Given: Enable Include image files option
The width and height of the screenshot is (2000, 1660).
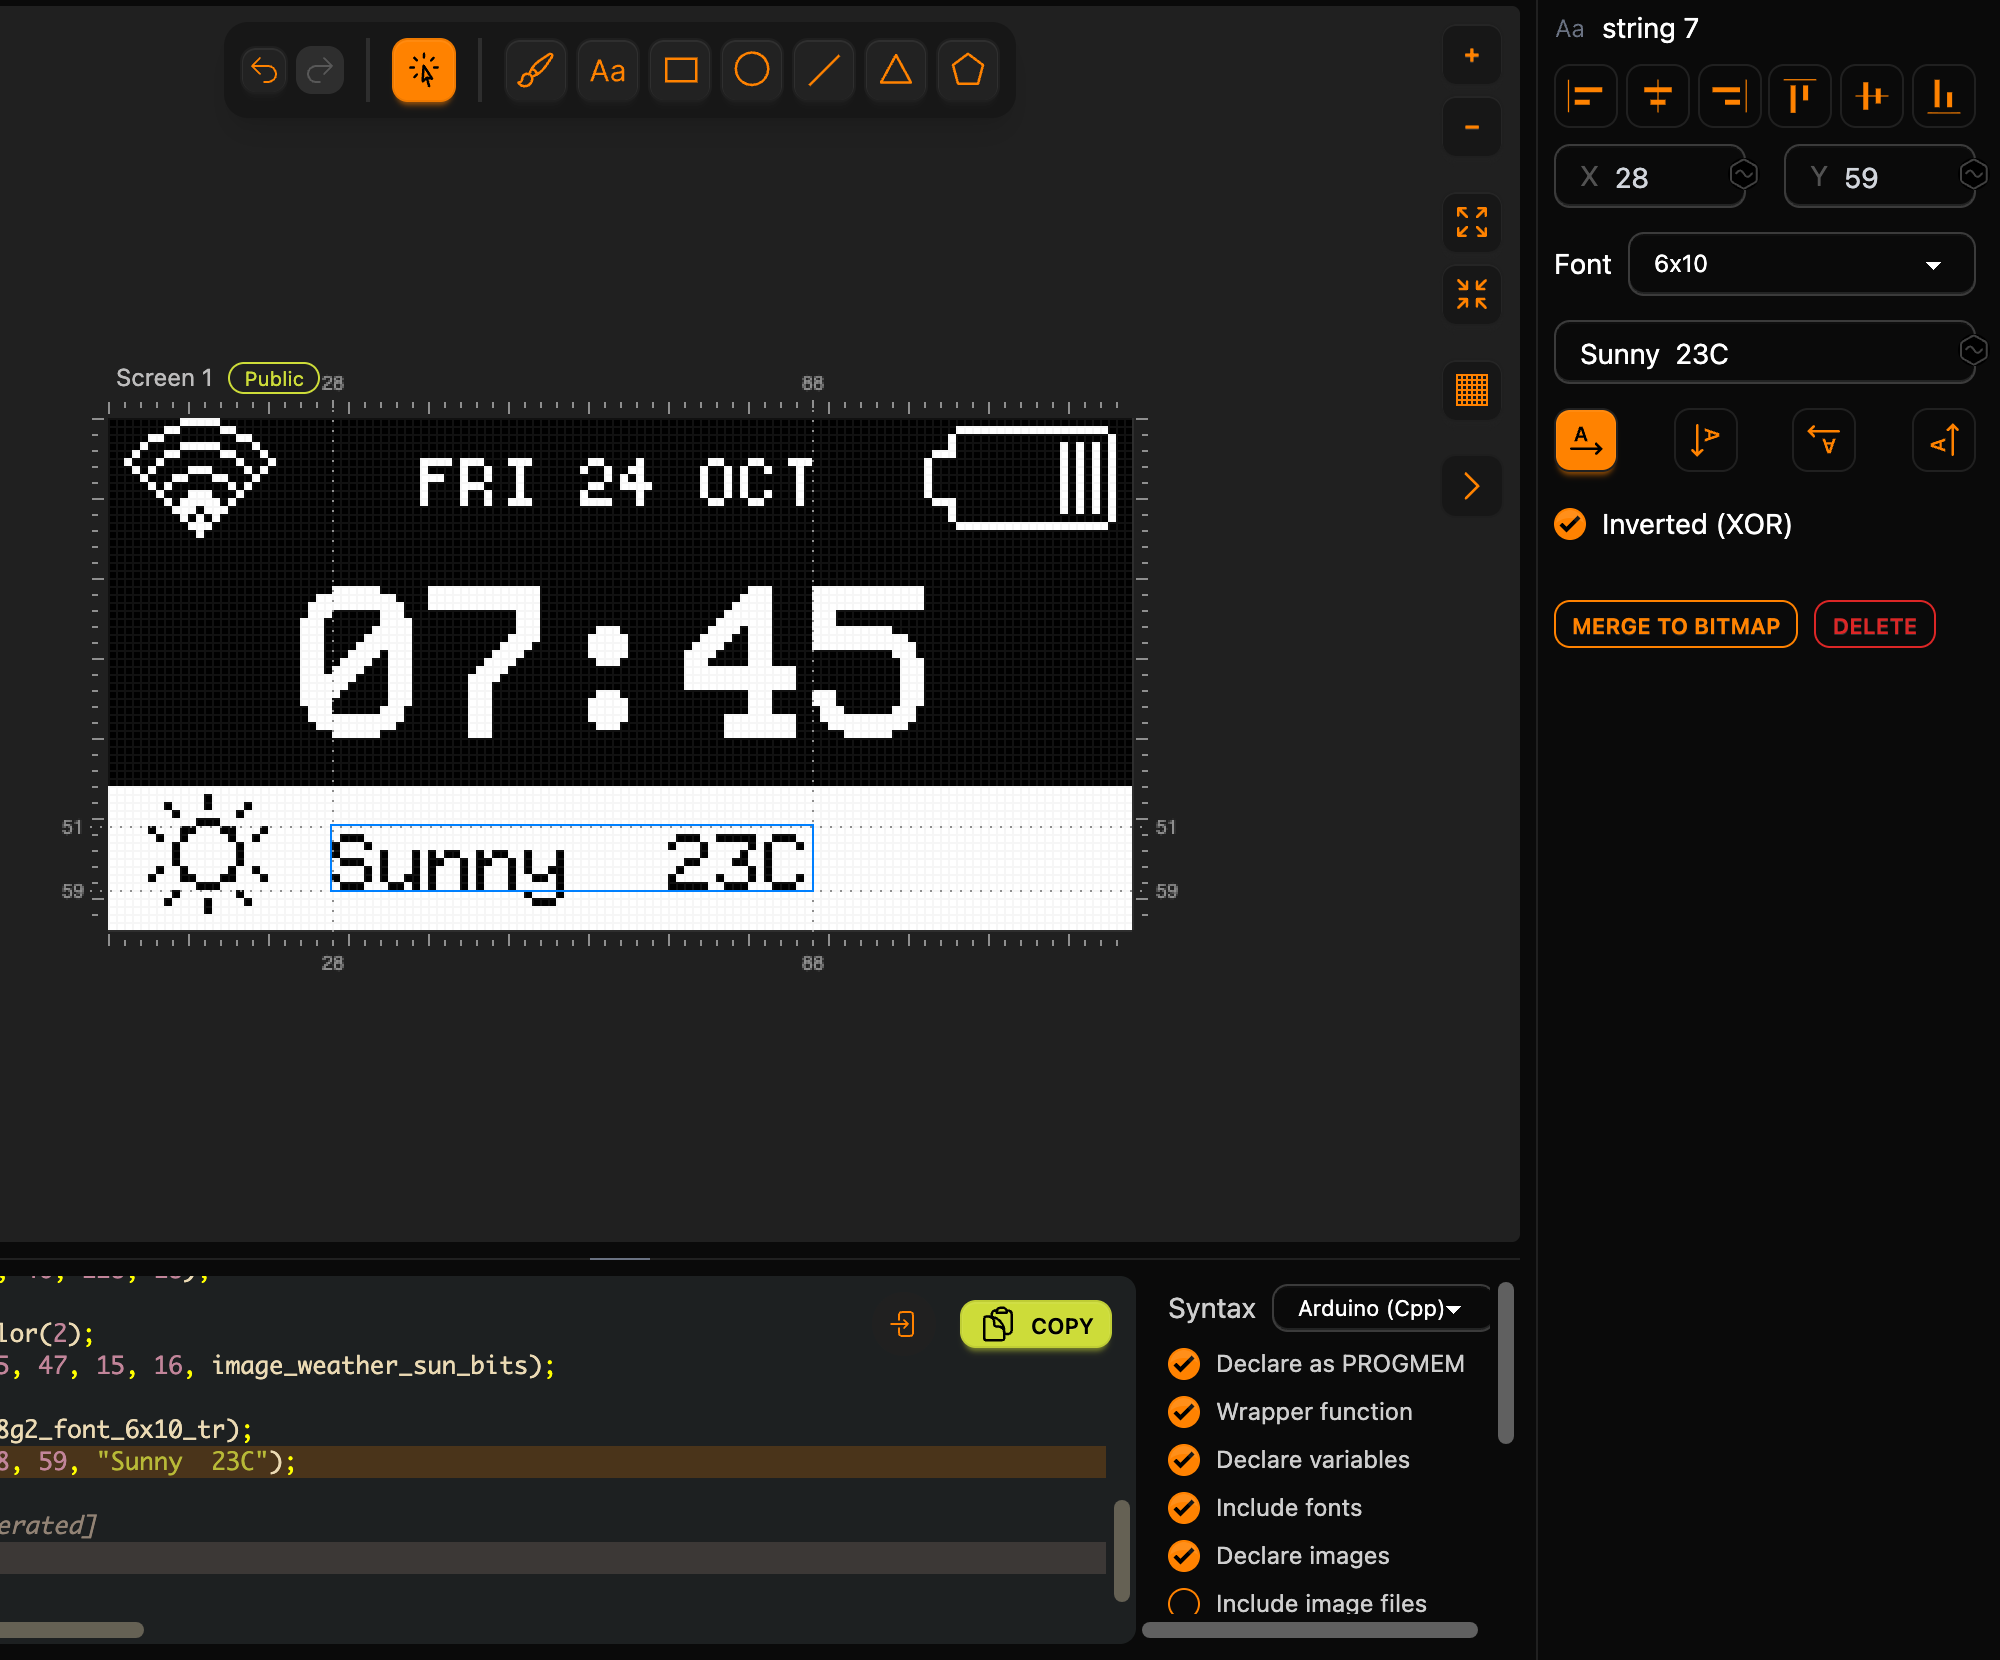Looking at the screenshot, I should (x=1184, y=1603).
